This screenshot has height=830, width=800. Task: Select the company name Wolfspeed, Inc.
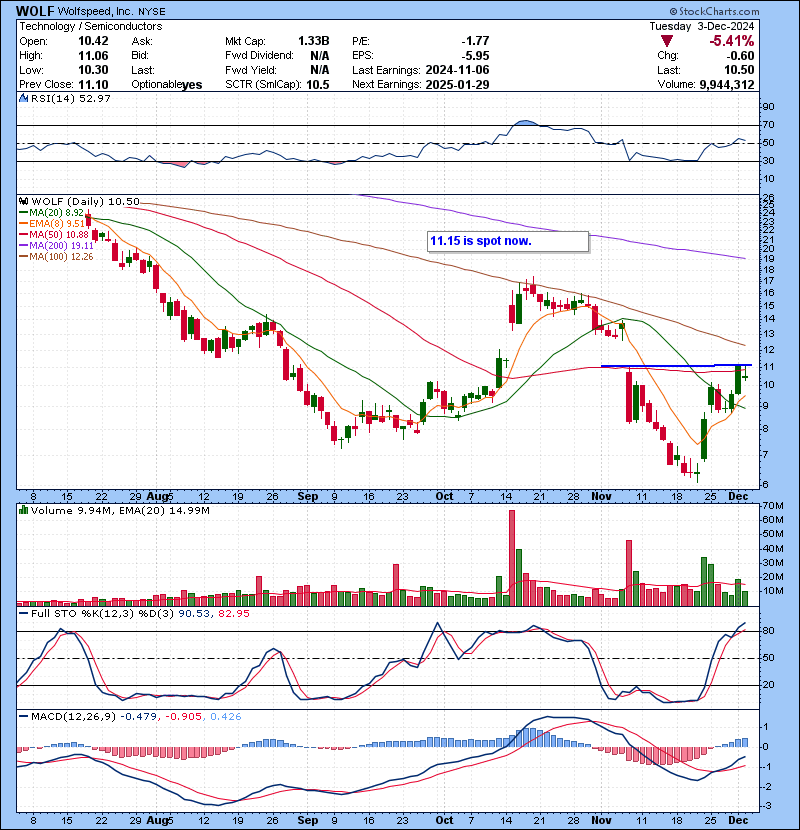pos(95,11)
